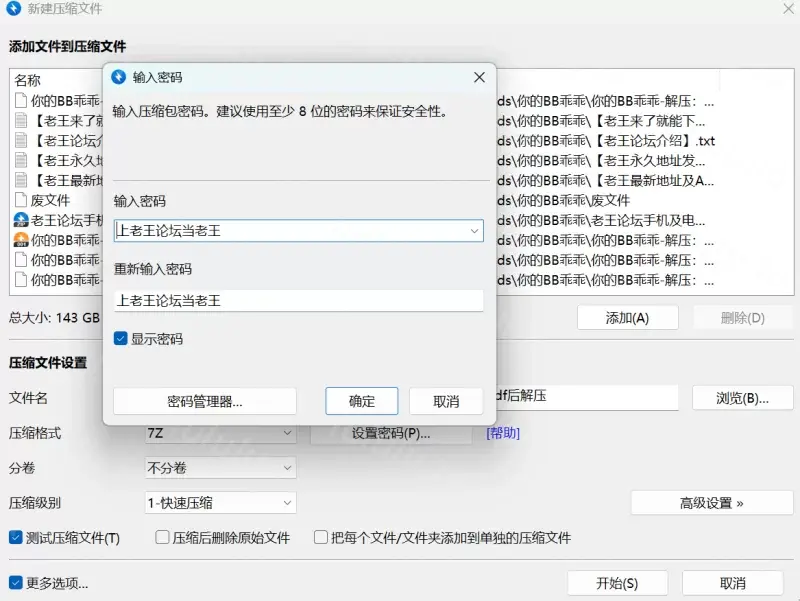Select the file icon of 【老王永久 row
The width and height of the screenshot is (800, 601).
(x=21, y=160)
